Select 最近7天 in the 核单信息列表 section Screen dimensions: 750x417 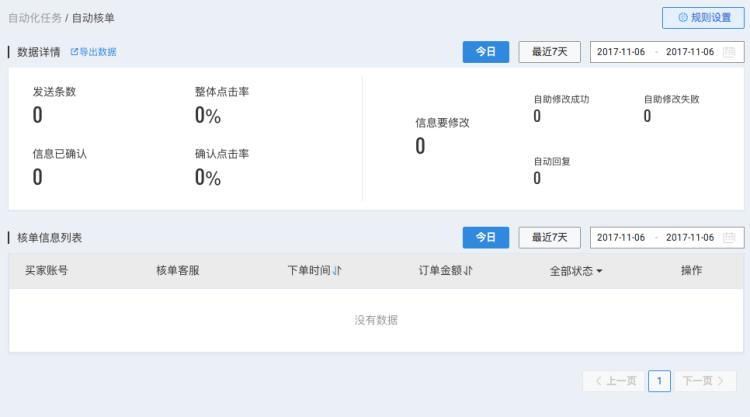pos(549,238)
